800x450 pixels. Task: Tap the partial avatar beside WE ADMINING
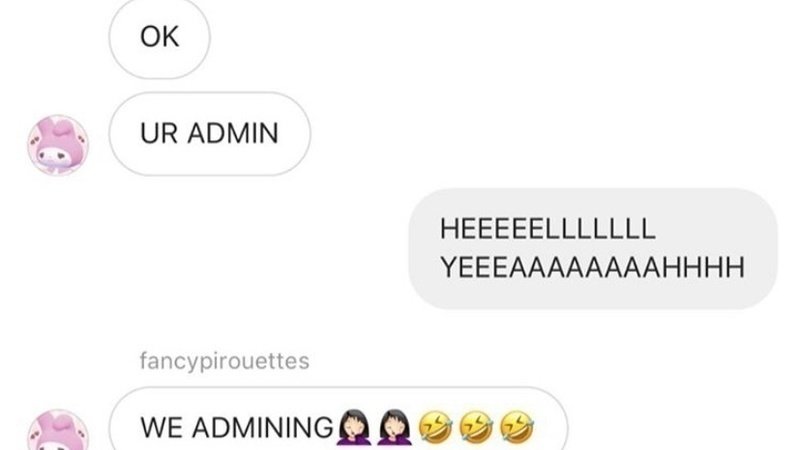click(58, 430)
